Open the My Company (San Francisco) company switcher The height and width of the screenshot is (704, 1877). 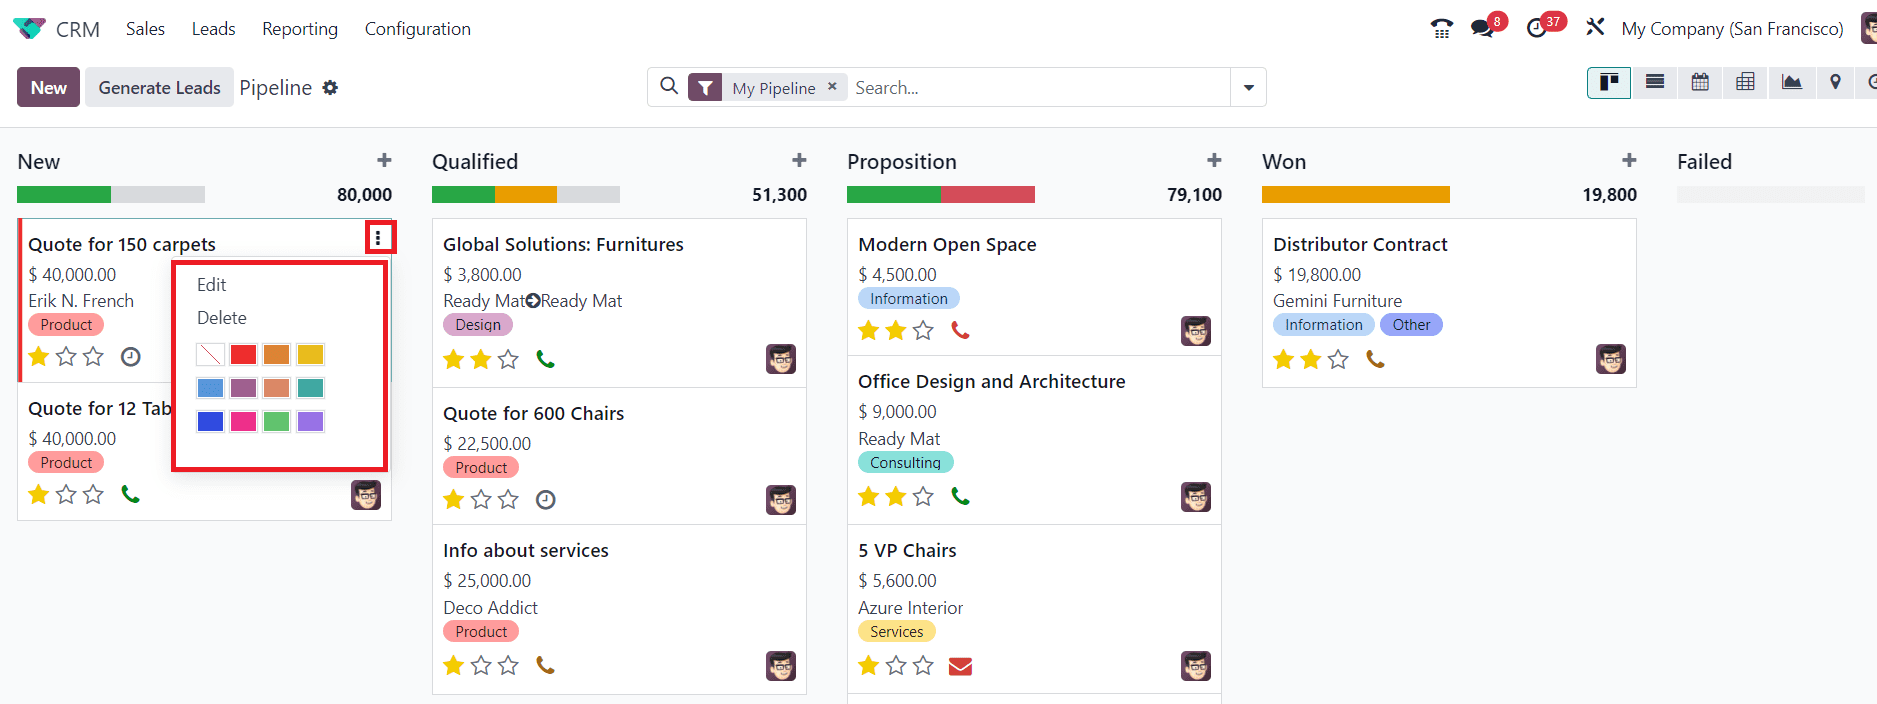pos(1732,29)
